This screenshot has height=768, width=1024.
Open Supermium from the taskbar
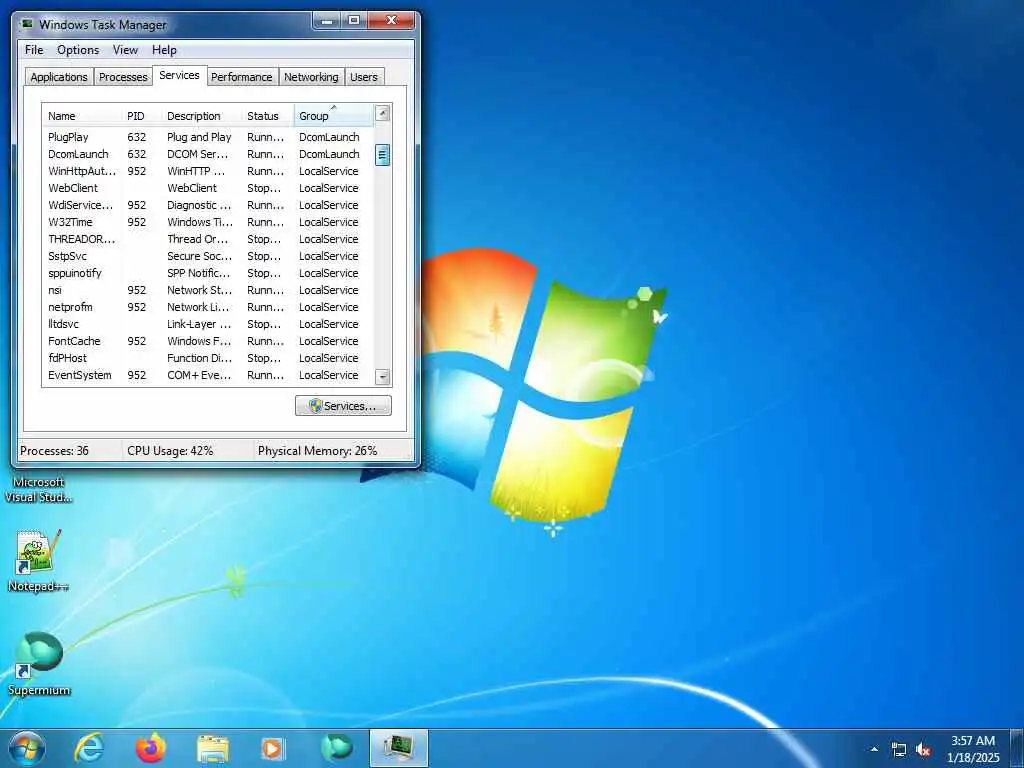[337, 748]
